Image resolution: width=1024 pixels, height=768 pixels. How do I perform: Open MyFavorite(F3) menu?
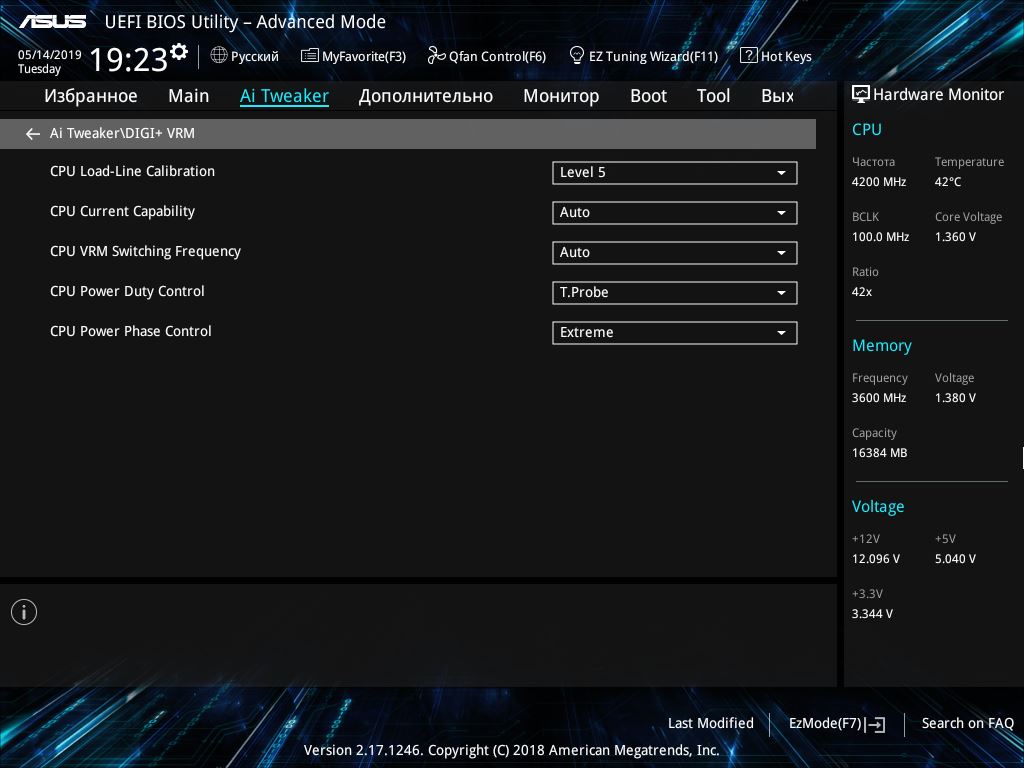[364, 57]
